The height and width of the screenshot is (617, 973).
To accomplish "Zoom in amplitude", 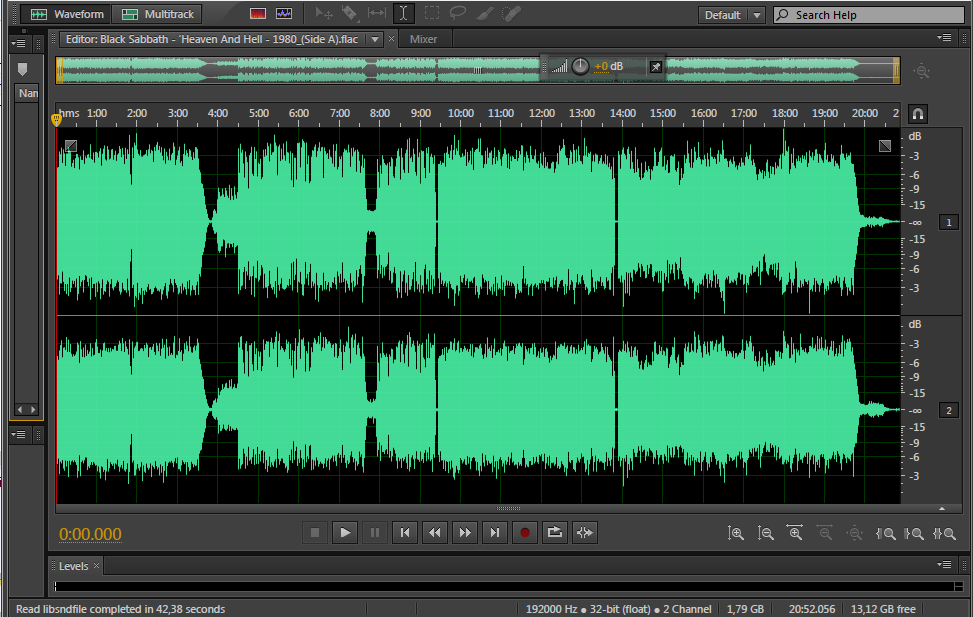I will pos(735,533).
